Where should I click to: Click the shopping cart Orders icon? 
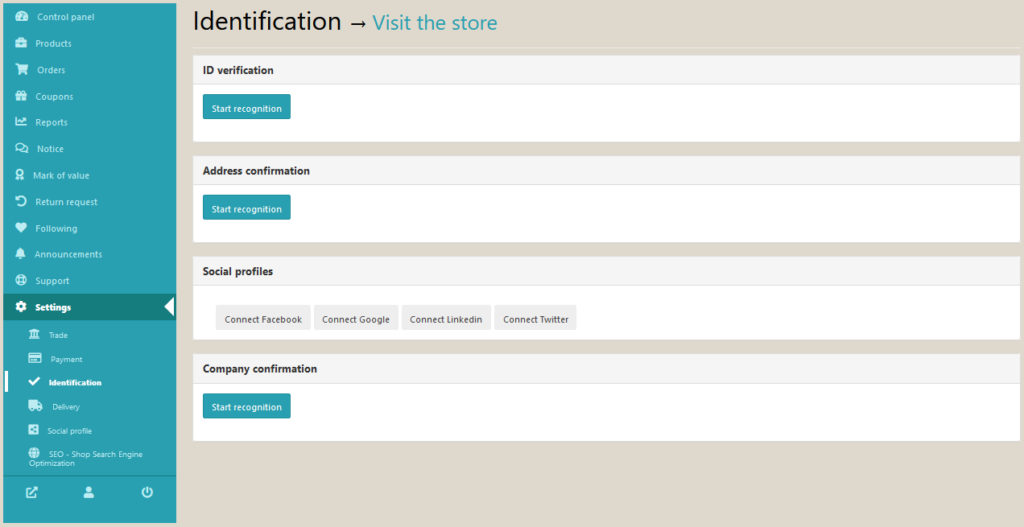point(21,70)
